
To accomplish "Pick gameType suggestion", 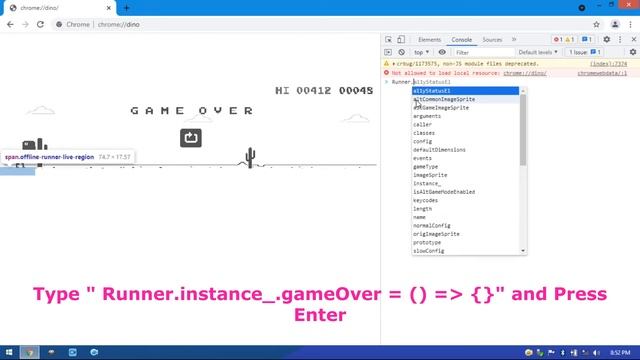I will point(465,167).
